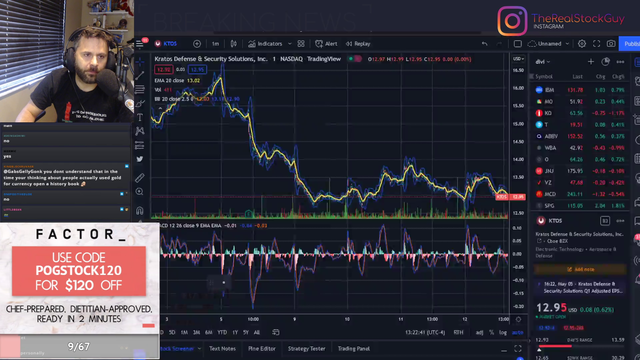
Task: Toggle the market status indicator switch
Action: [355, 59]
